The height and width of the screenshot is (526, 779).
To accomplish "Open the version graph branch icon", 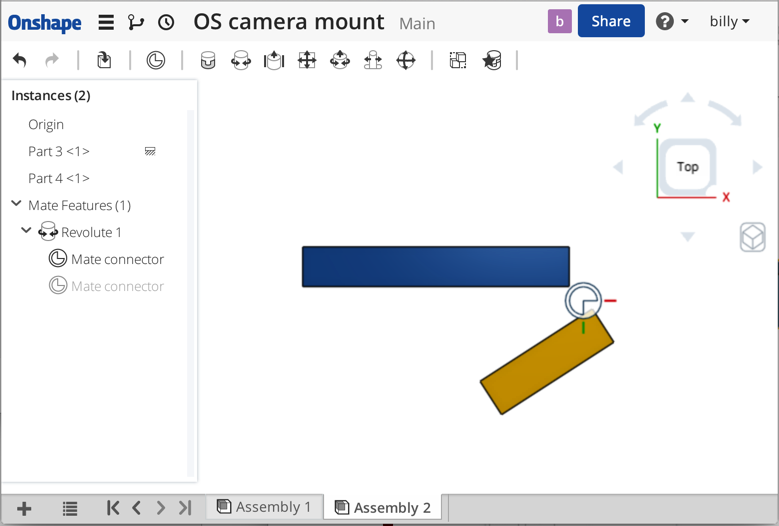I will (x=136, y=22).
